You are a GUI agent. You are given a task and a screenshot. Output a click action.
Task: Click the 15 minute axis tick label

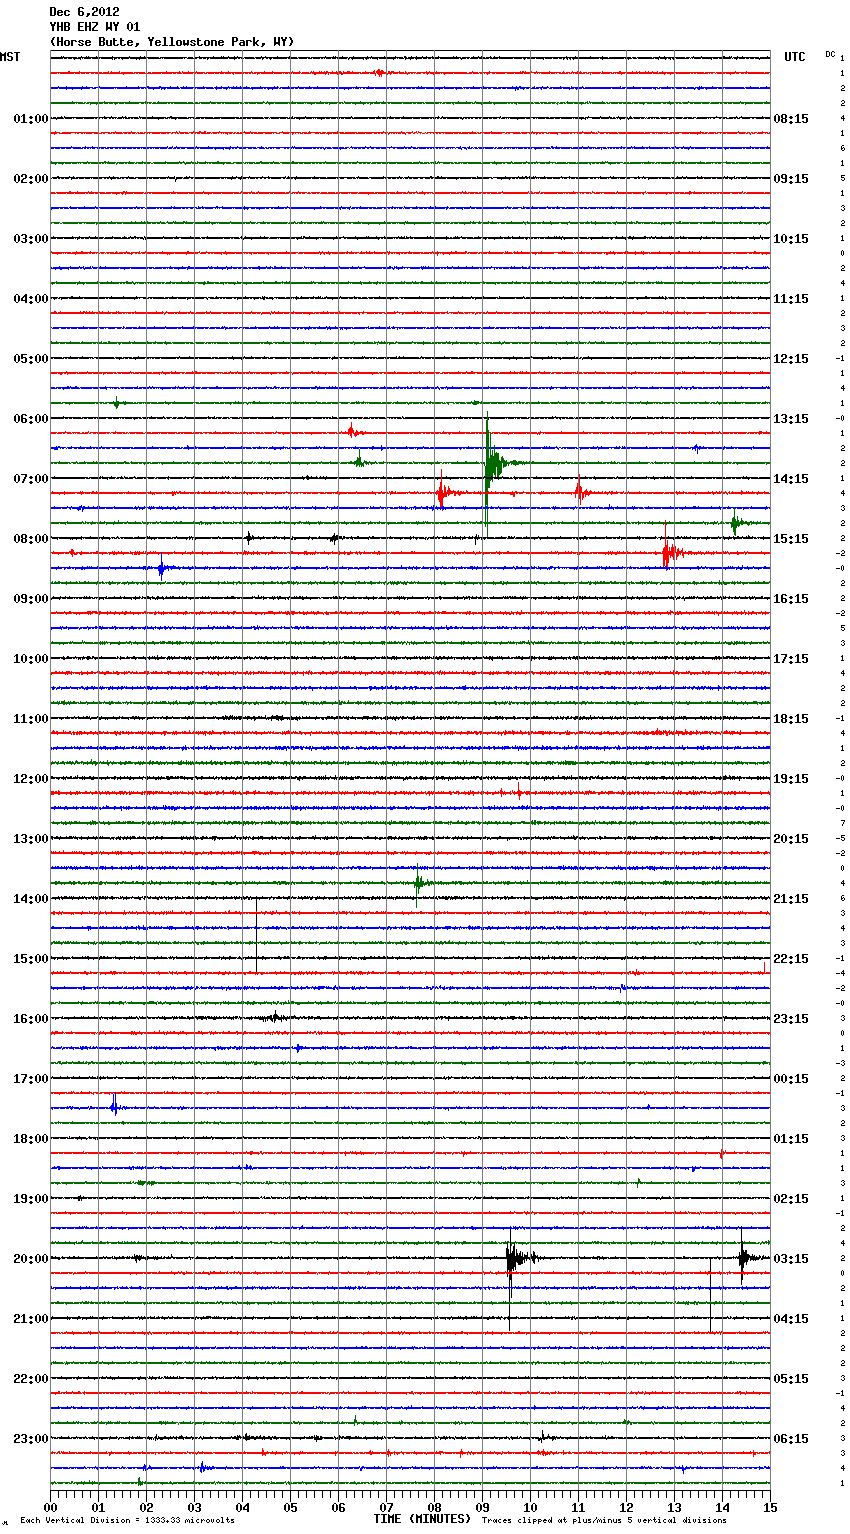[770, 1507]
